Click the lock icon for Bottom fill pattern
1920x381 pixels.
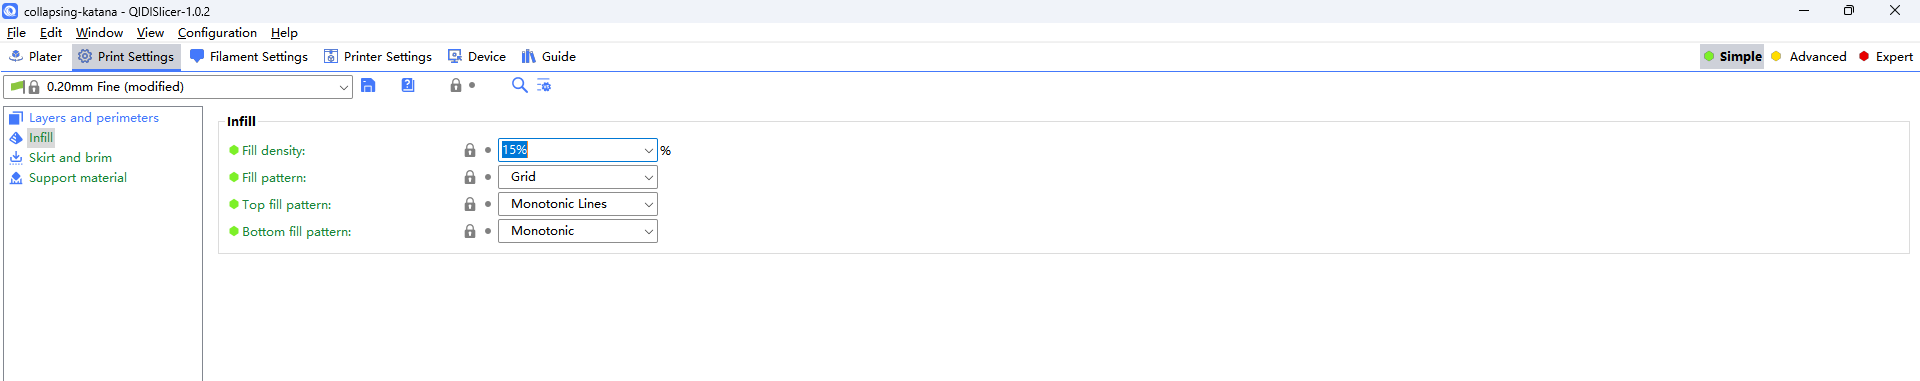click(470, 231)
